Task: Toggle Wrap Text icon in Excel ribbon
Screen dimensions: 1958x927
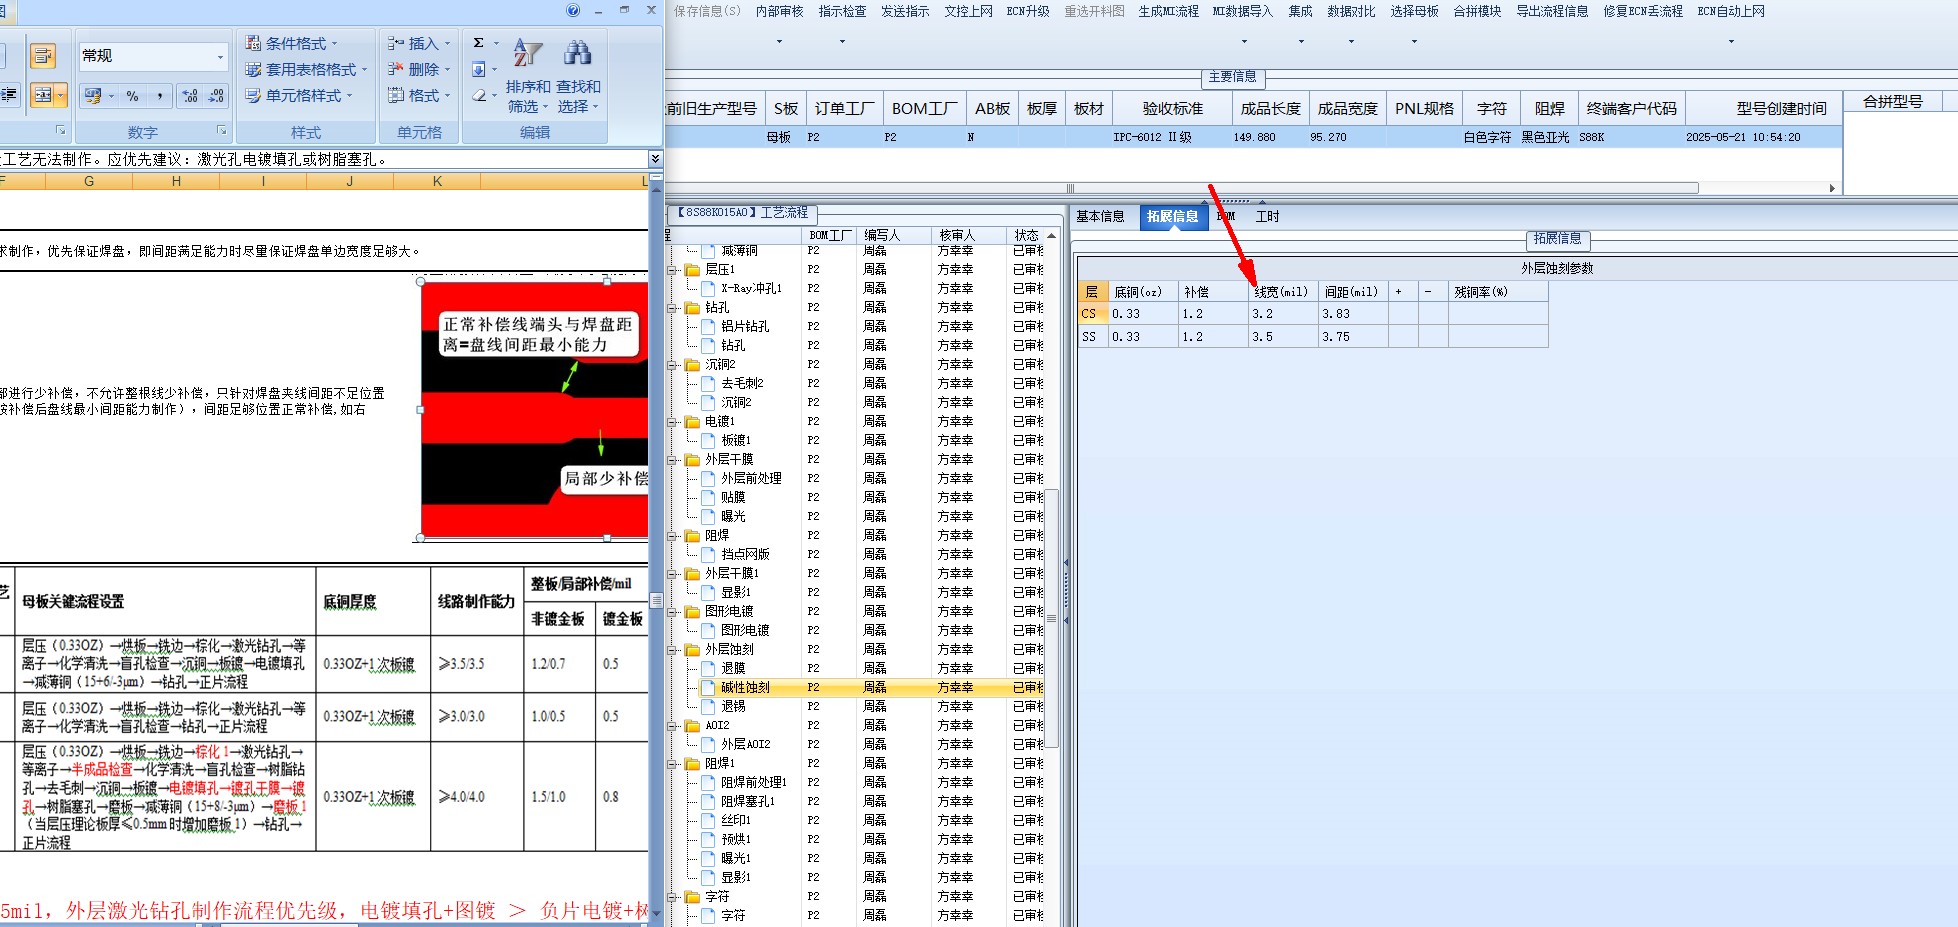Action: pyautogui.click(x=42, y=56)
